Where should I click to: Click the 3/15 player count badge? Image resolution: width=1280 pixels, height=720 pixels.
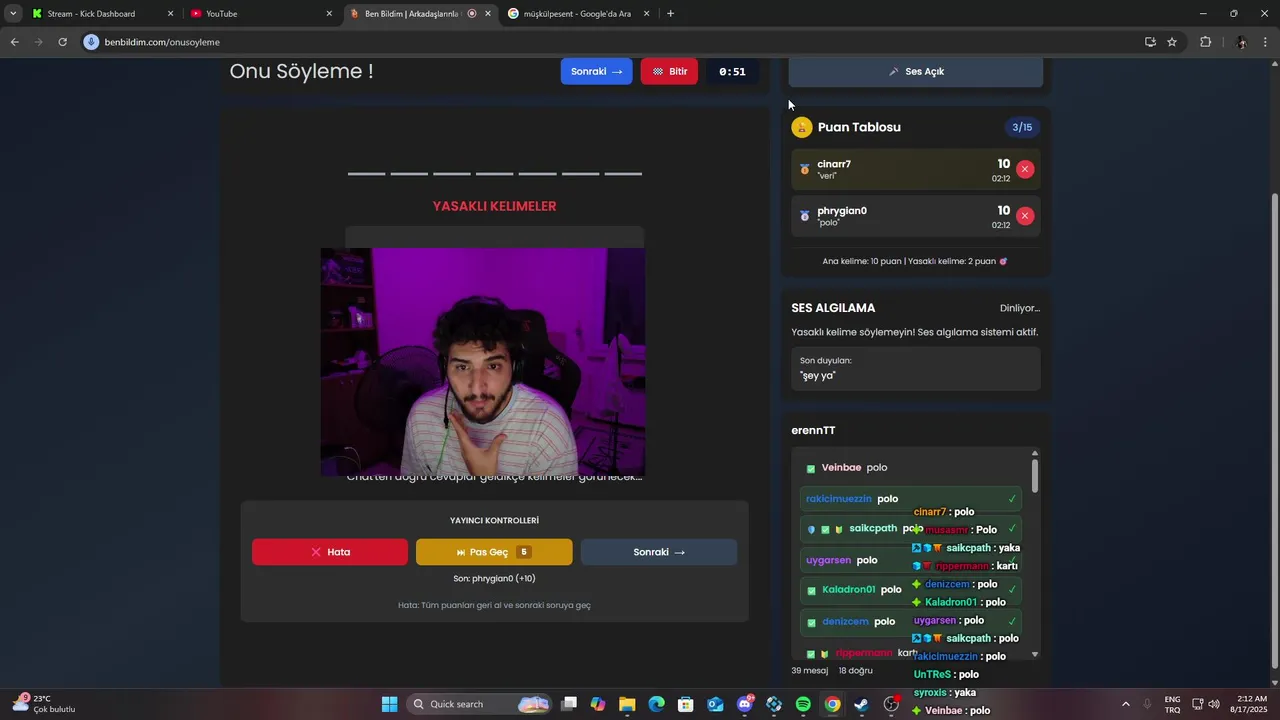click(x=1022, y=127)
